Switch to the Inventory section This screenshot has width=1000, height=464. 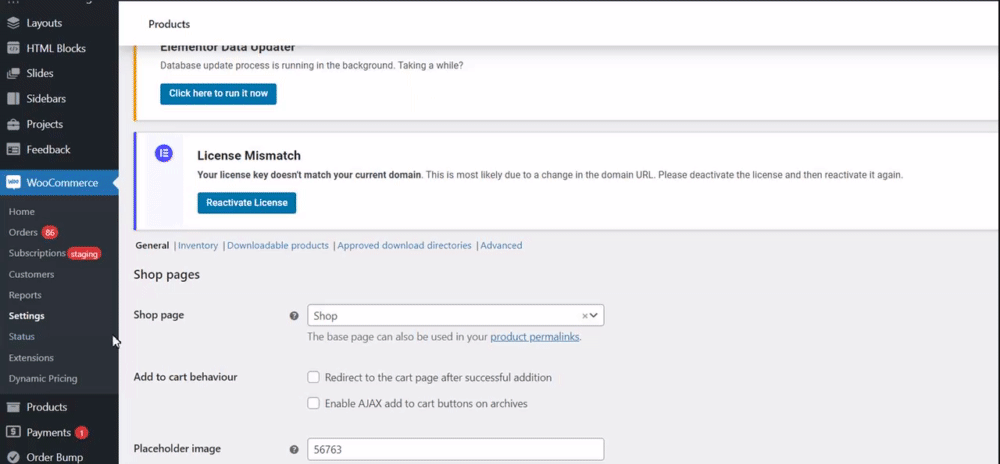click(x=198, y=245)
